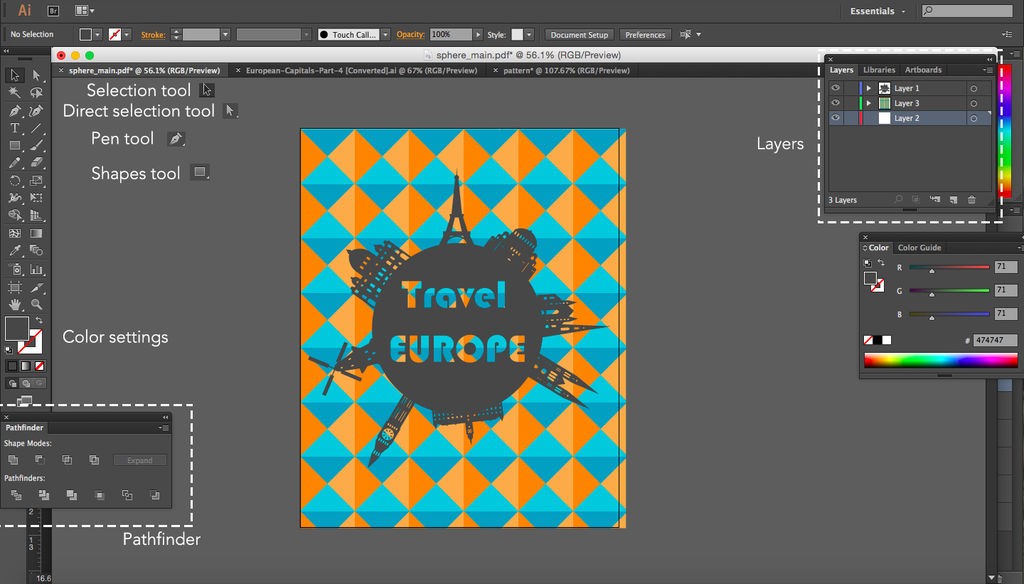Switch to the Artboards panel tab
1024x584 pixels.
922,70
